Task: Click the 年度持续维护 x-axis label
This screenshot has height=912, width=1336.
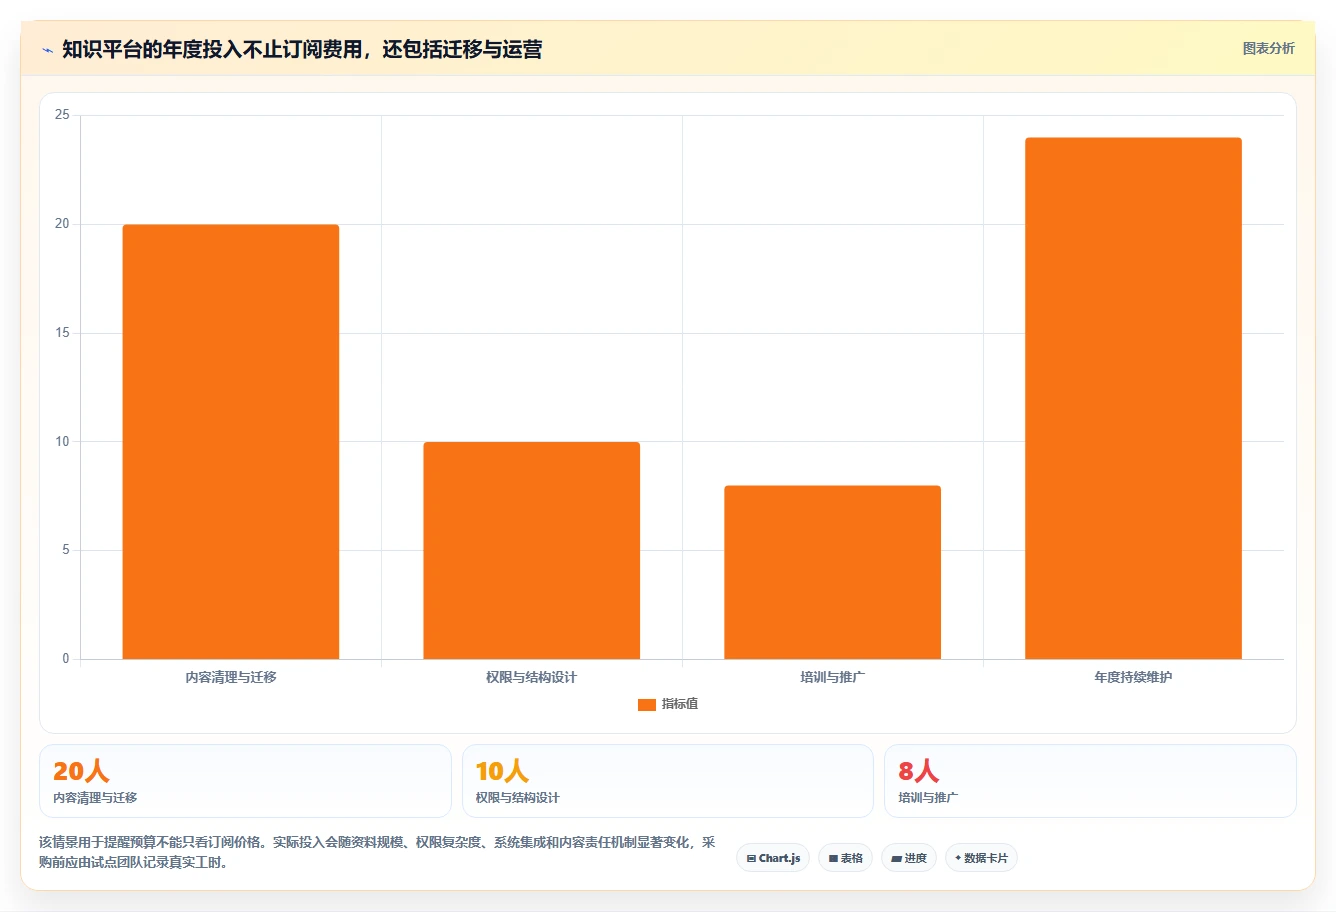Action: point(1133,677)
